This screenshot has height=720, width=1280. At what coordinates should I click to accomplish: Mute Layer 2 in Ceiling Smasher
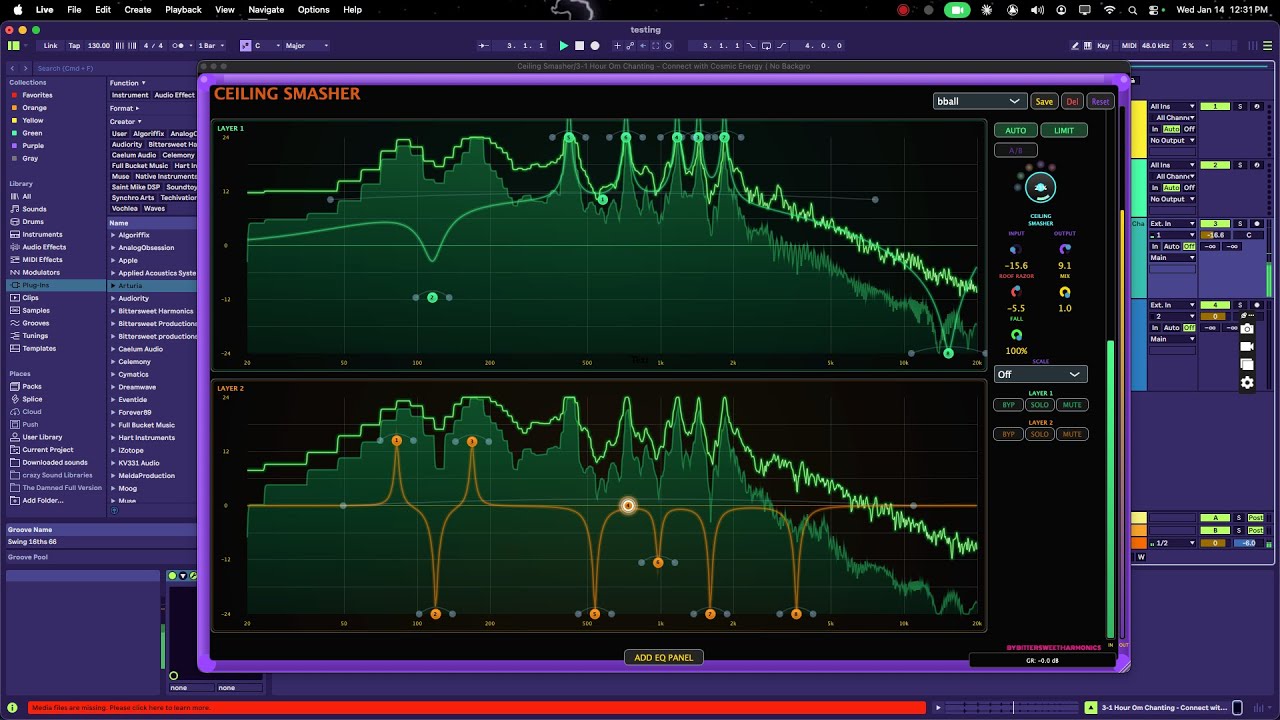[x=1072, y=434]
